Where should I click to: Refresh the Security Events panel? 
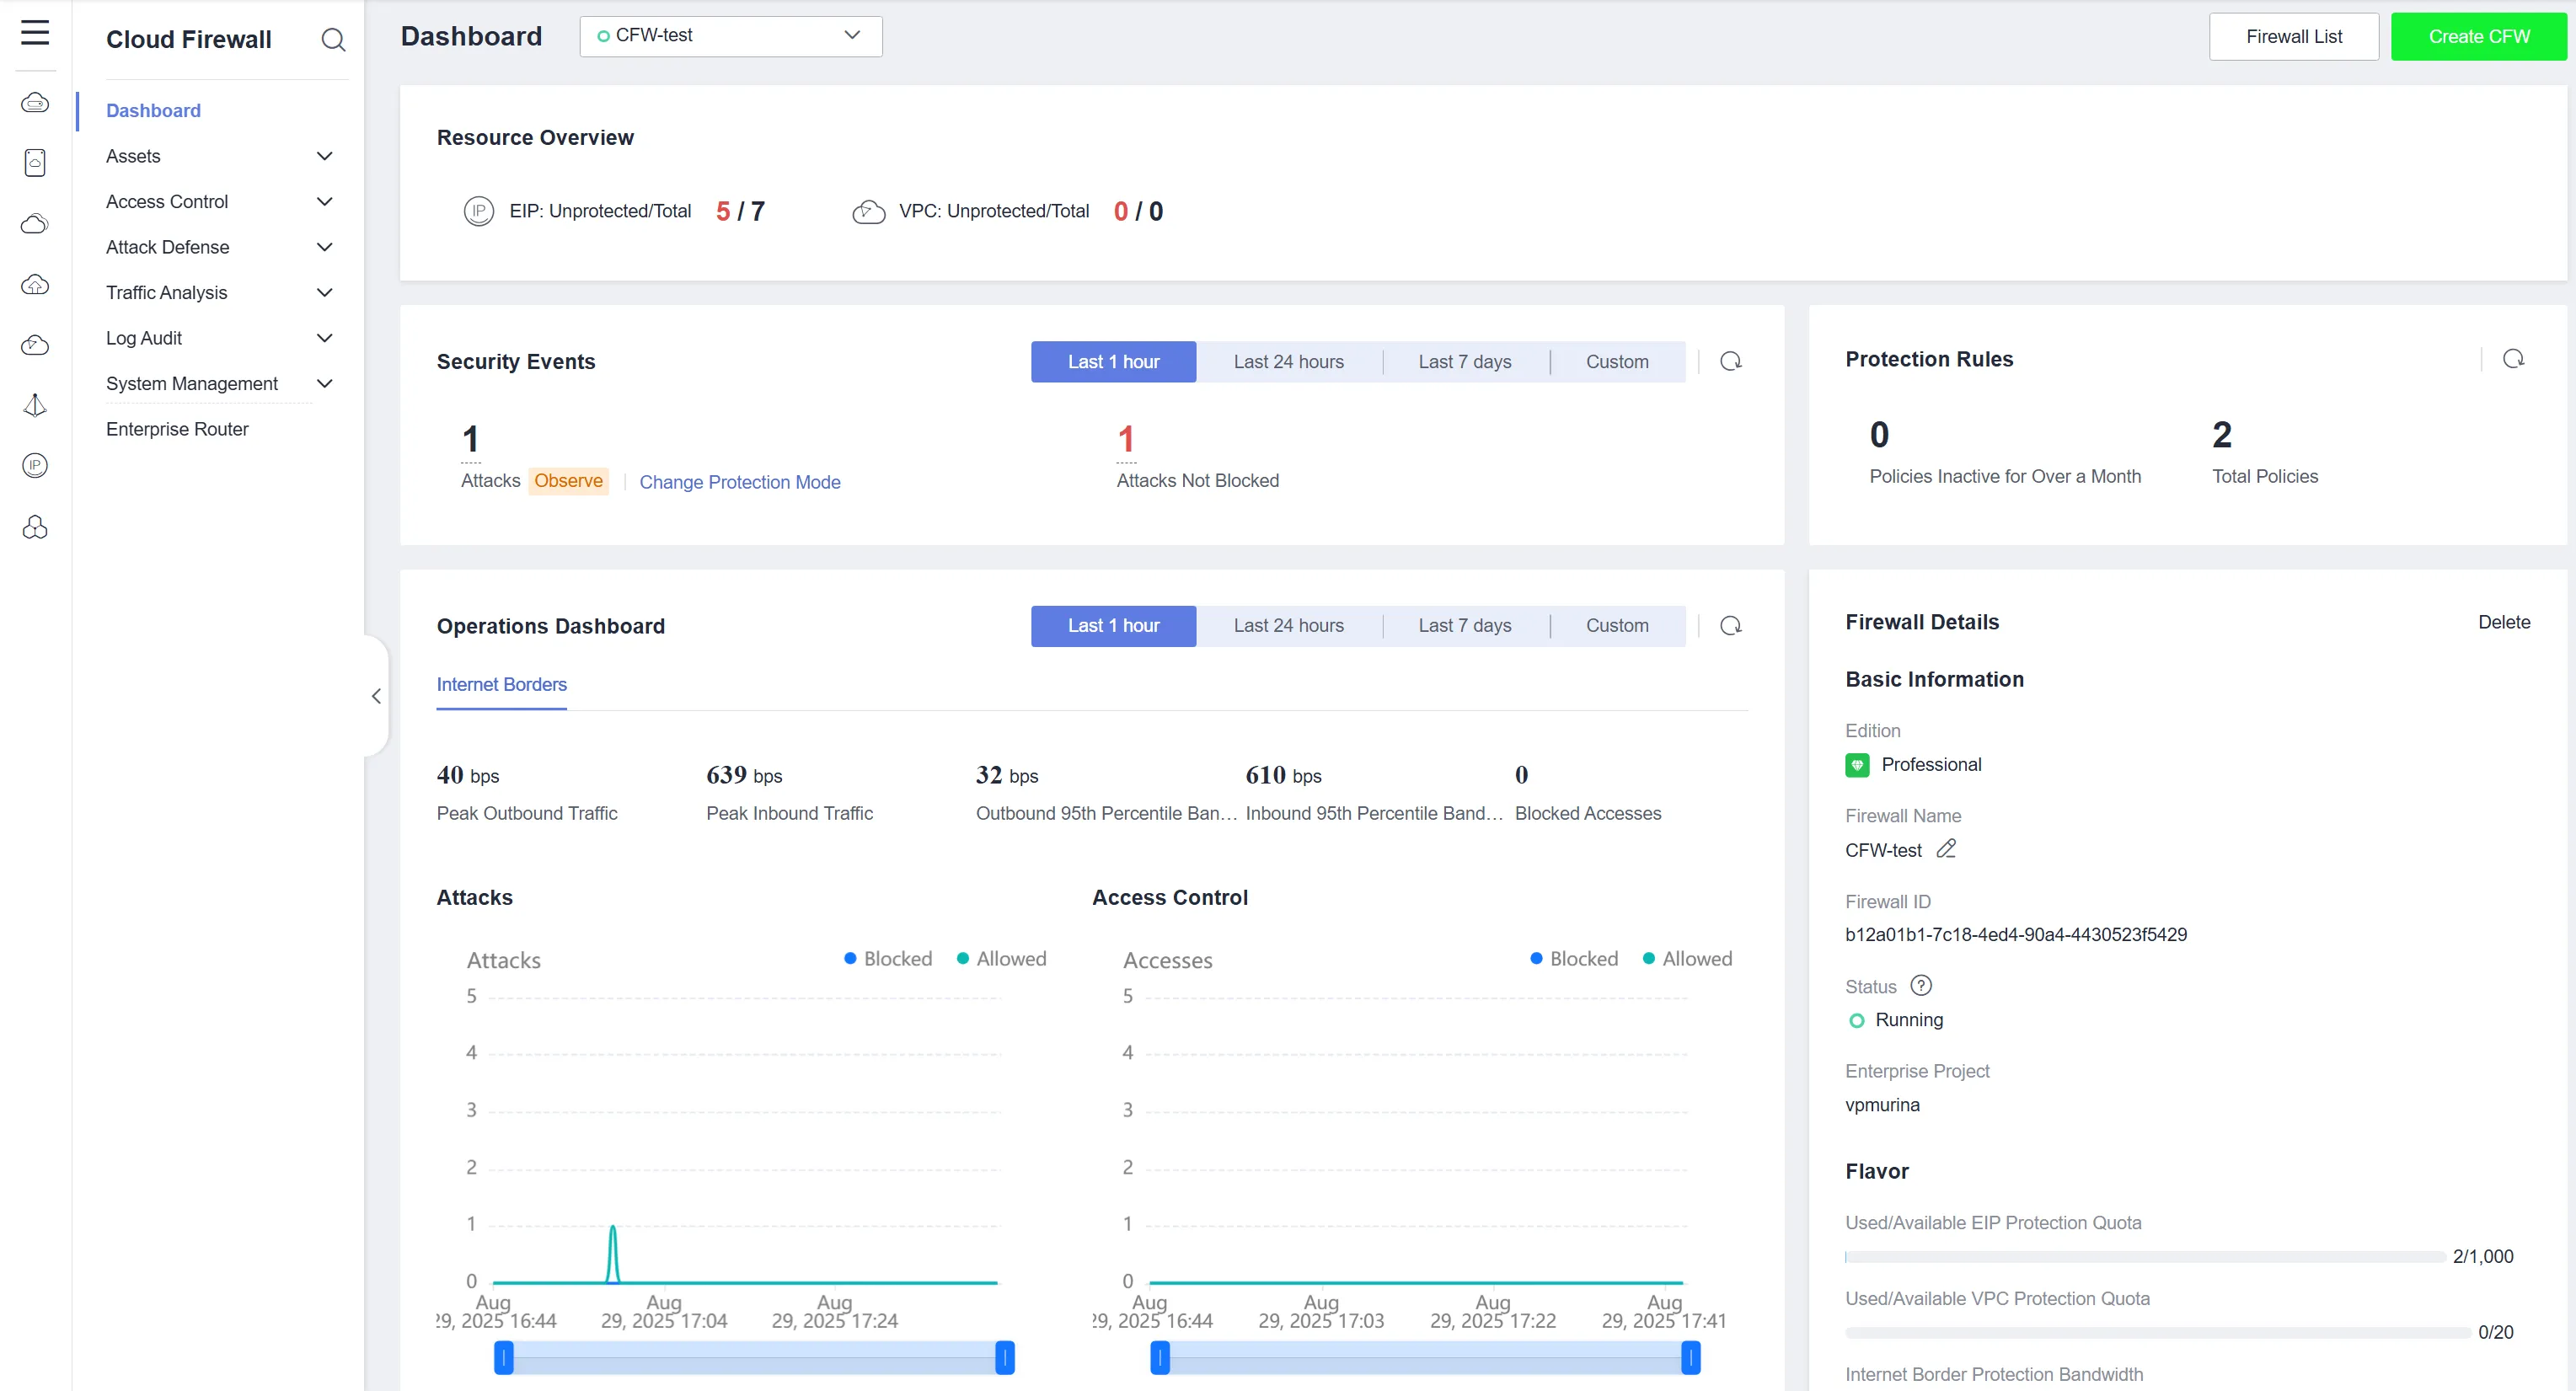tap(1730, 362)
